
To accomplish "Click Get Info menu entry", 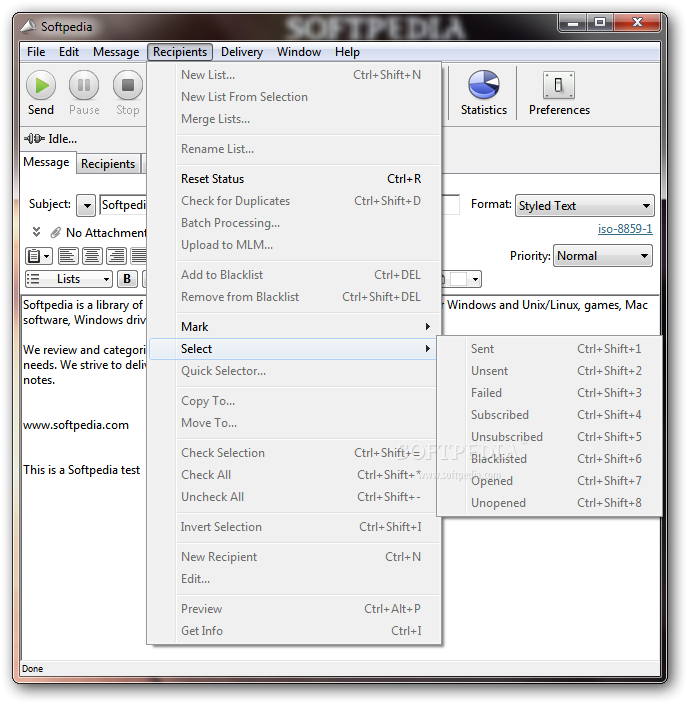I will tap(295, 631).
